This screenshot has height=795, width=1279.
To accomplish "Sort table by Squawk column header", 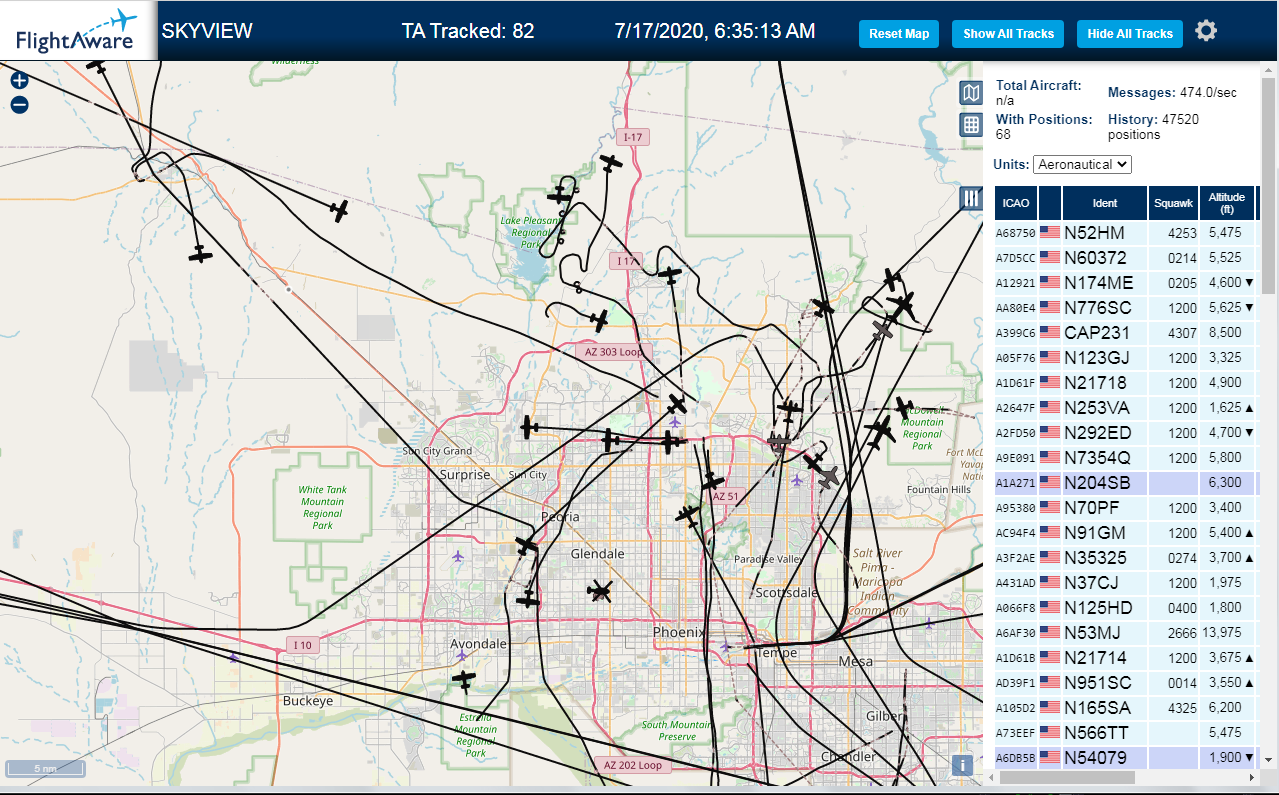I will click(1174, 203).
